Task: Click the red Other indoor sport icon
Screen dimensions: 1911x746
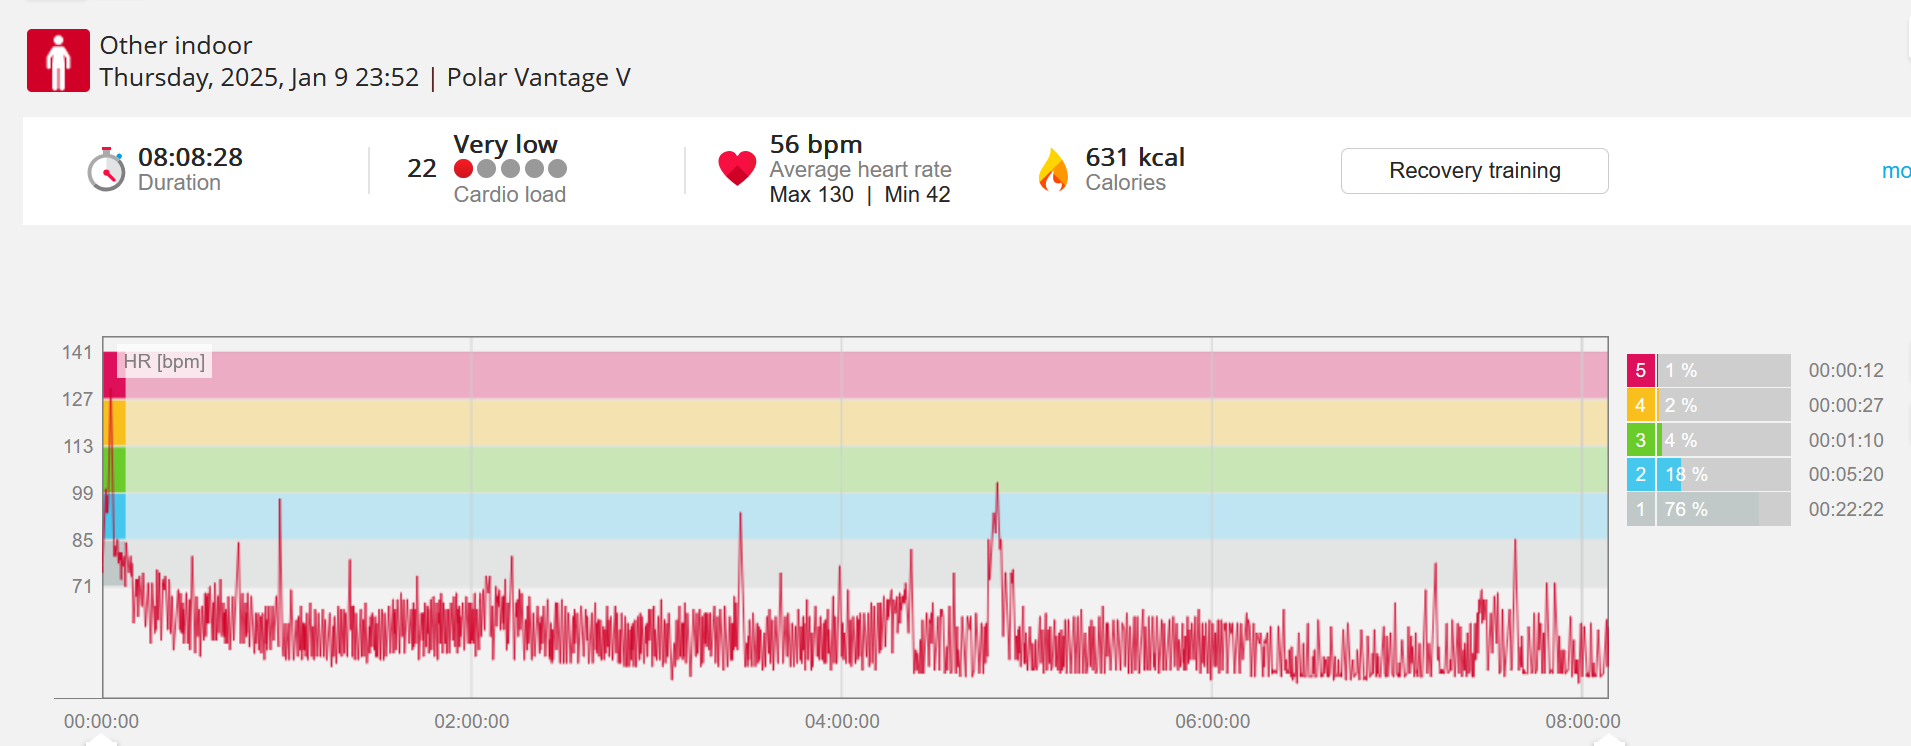Action: [58, 60]
